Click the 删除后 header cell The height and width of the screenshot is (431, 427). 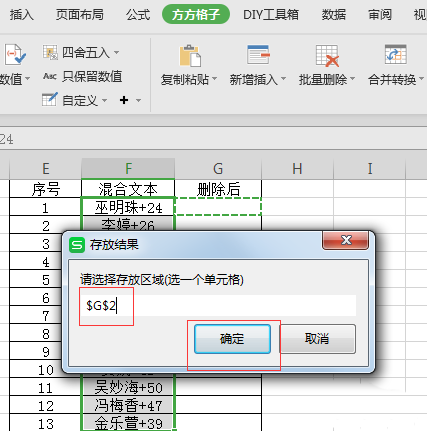(x=218, y=189)
